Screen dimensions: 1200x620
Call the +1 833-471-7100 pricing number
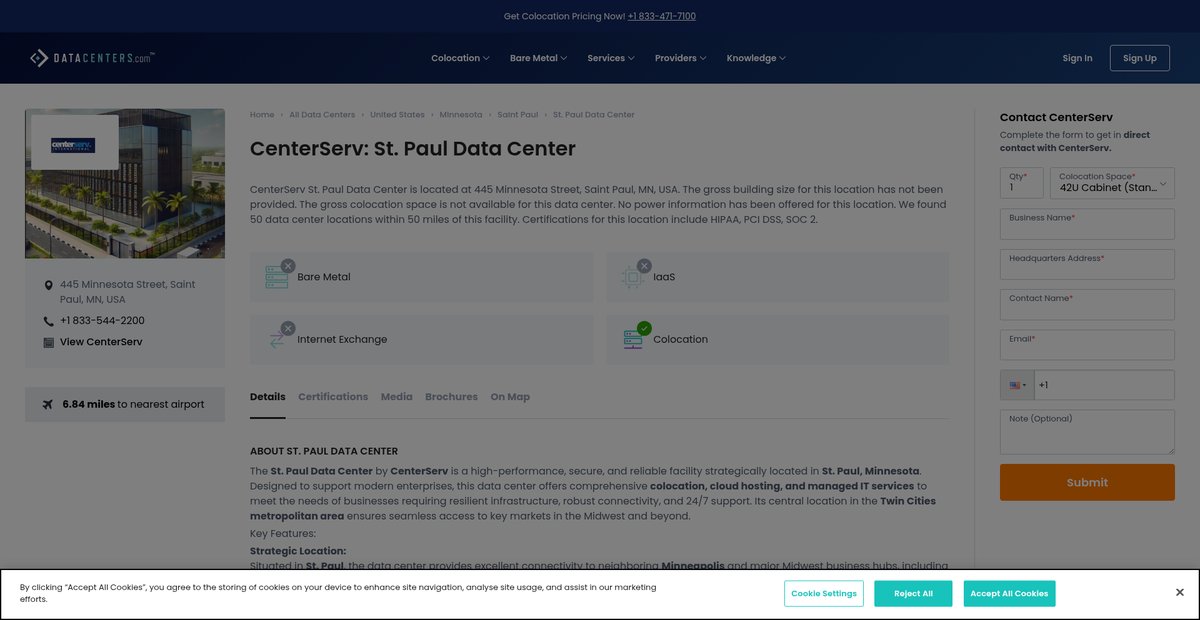click(662, 16)
